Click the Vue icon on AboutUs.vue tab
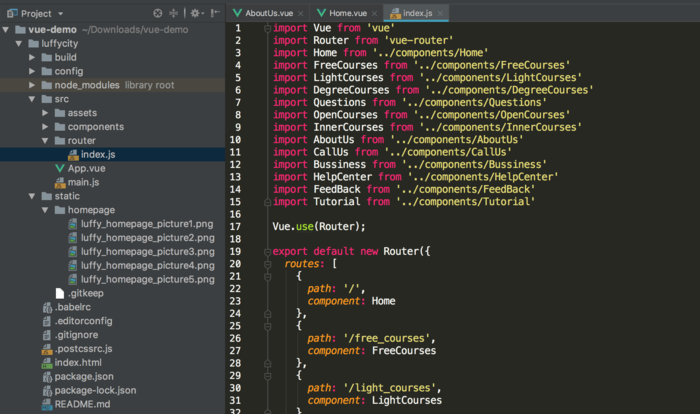Image resolution: width=700 pixels, height=414 pixels. 237,13
